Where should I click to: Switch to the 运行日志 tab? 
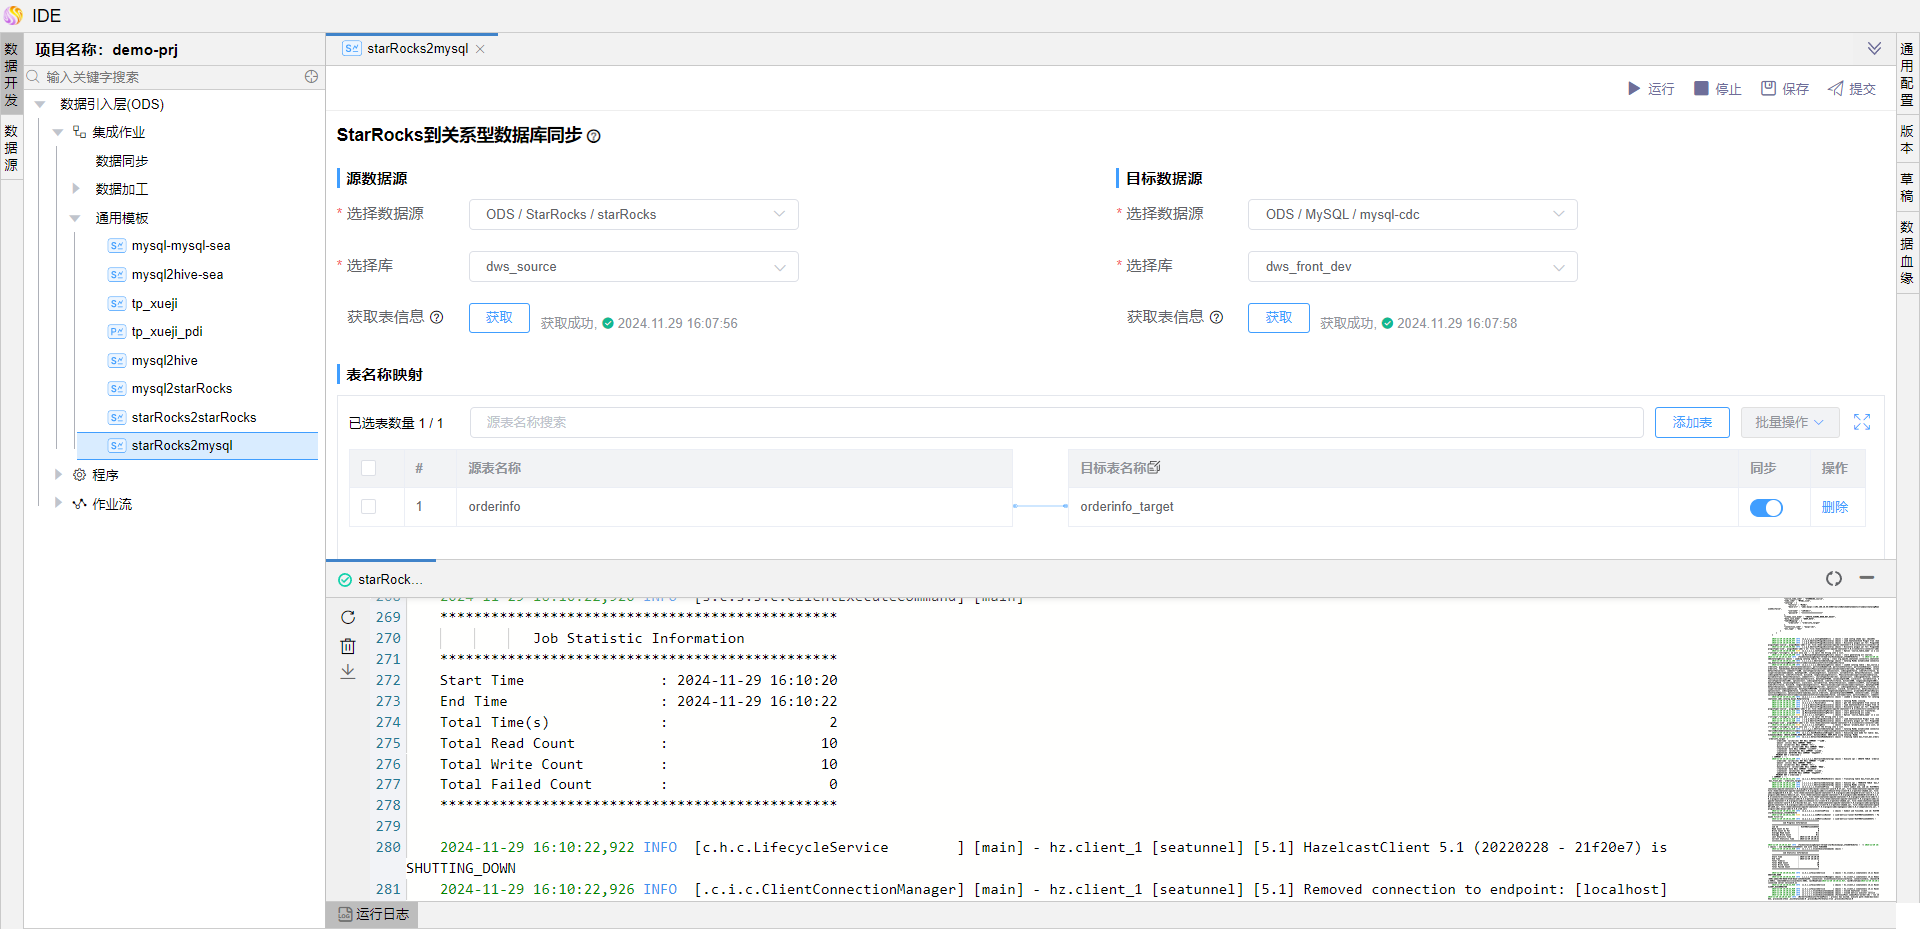click(x=373, y=914)
